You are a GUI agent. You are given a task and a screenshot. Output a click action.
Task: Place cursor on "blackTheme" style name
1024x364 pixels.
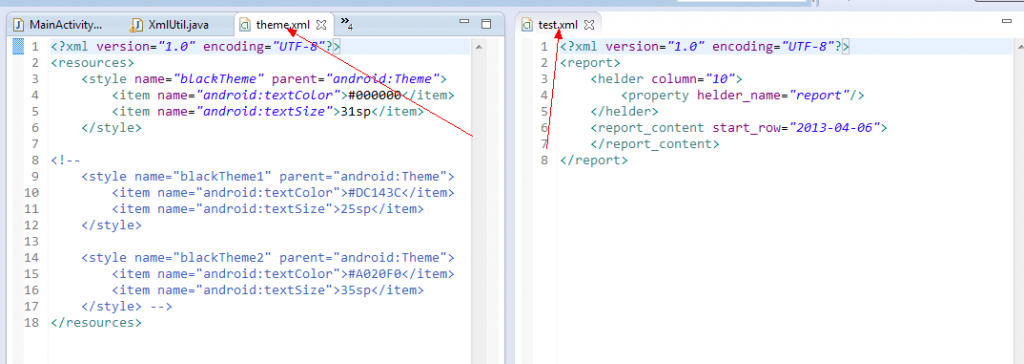tap(218, 79)
